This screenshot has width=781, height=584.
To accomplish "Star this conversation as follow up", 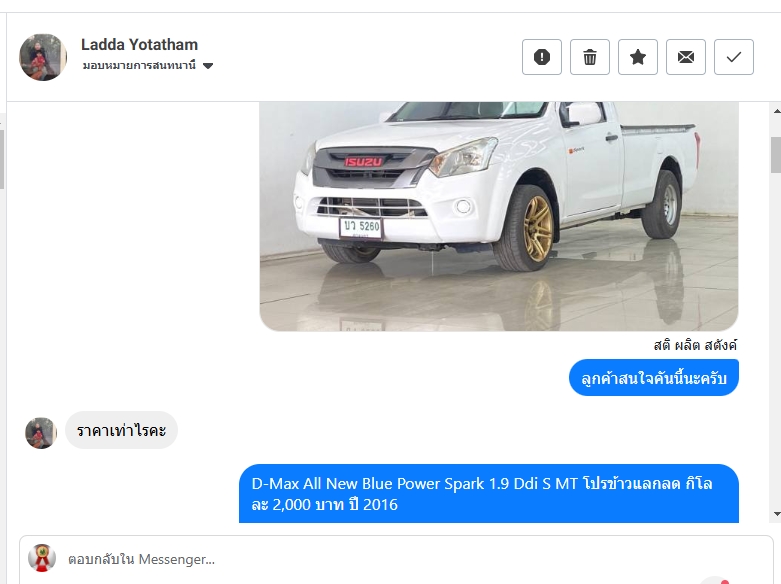I will [638, 57].
